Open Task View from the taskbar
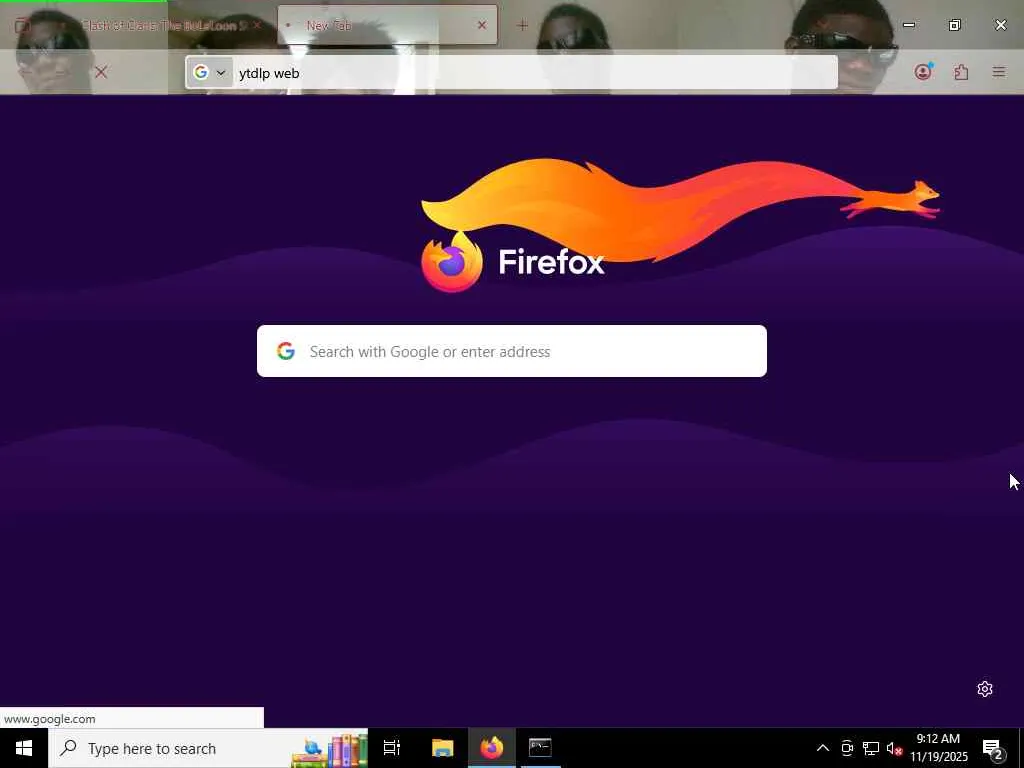This screenshot has height=768, width=1024. 392,748
